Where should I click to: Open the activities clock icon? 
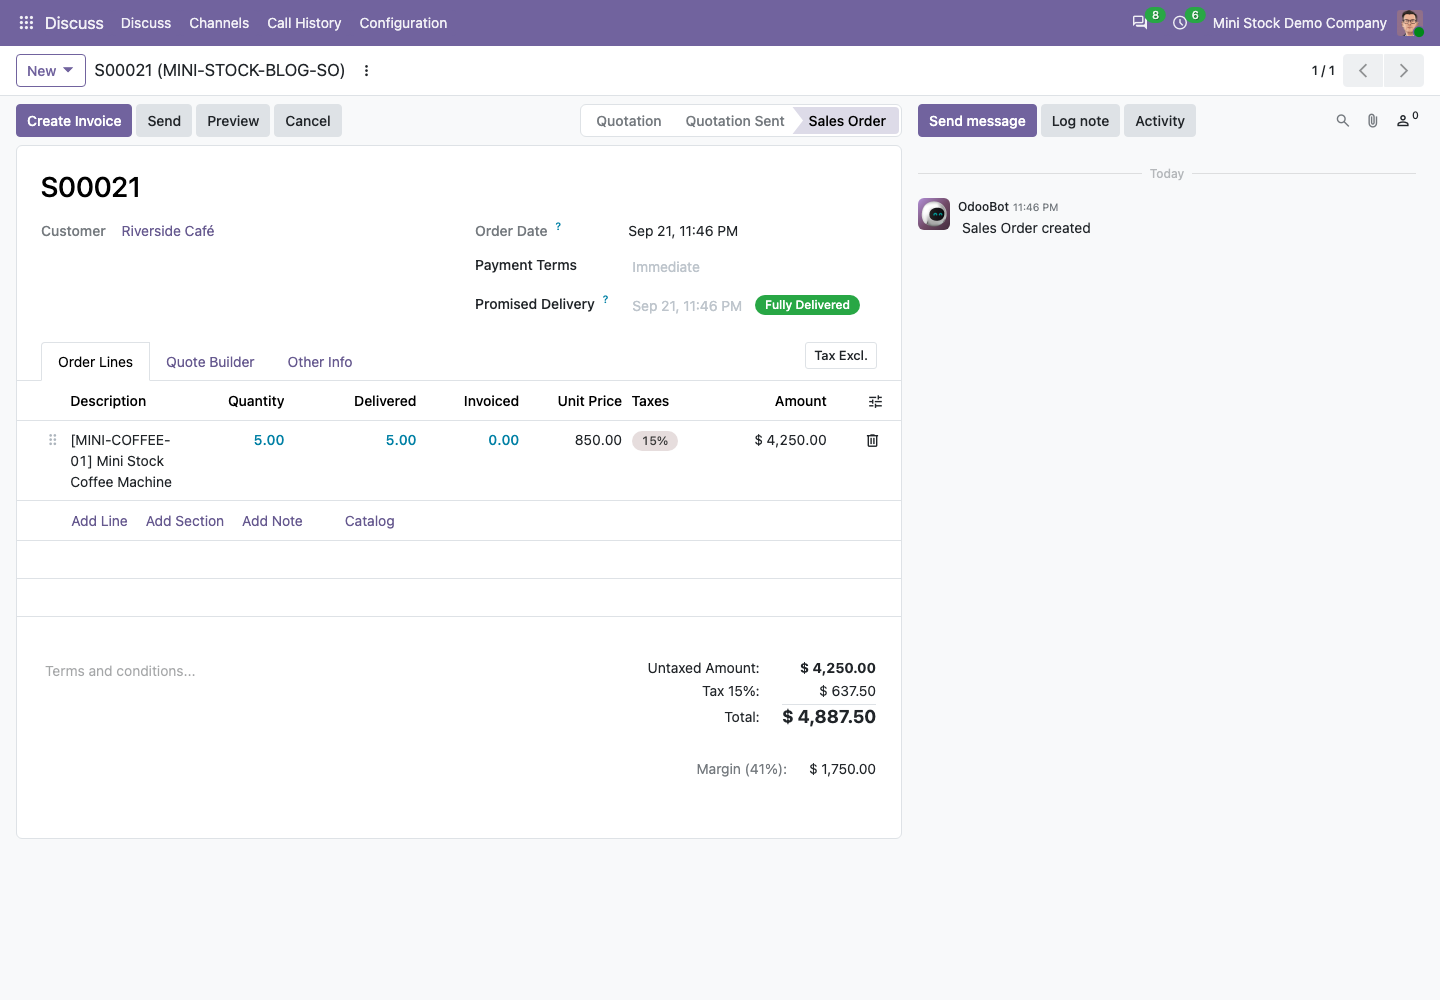click(1180, 23)
